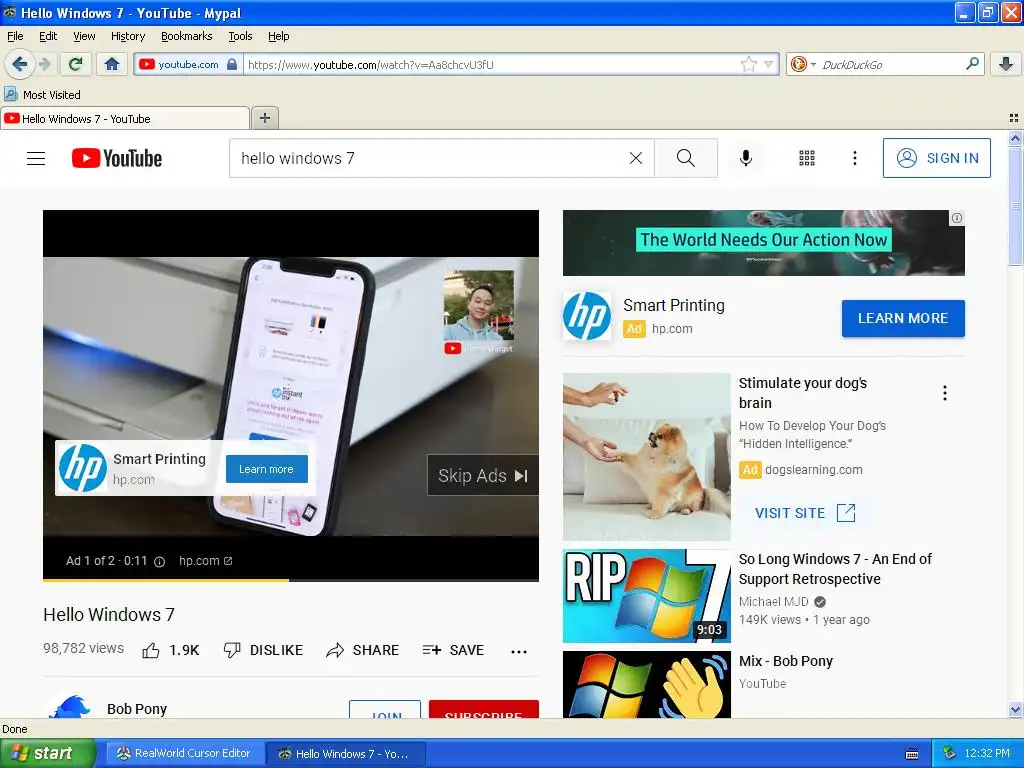This screenshot has width=1024, height=768.
Task: Click the YouTube search magnifier button
Action: 686,158
